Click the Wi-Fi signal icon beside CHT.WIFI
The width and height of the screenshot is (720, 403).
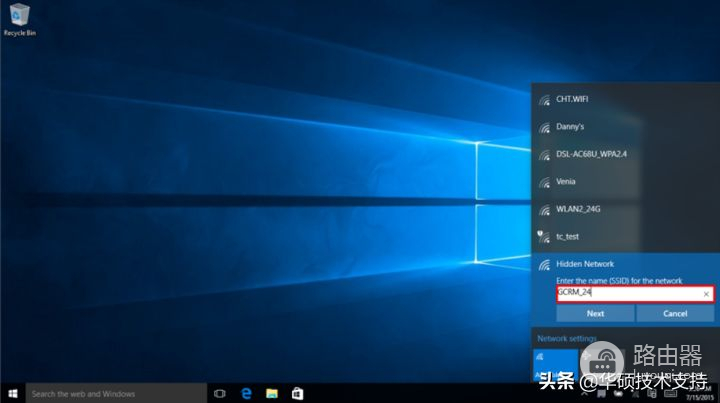tap(544, 100)
